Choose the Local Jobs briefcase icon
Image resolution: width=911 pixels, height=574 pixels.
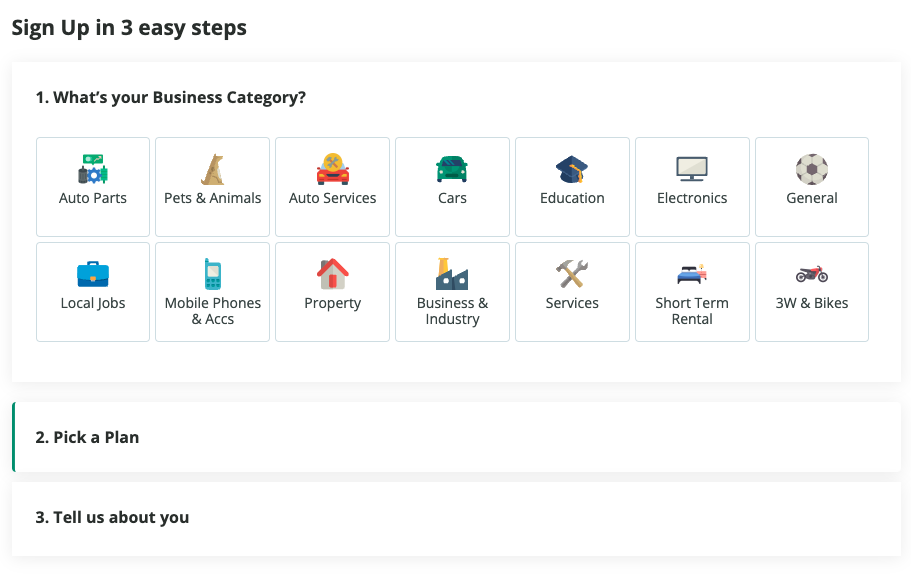(x=93, y=274)
